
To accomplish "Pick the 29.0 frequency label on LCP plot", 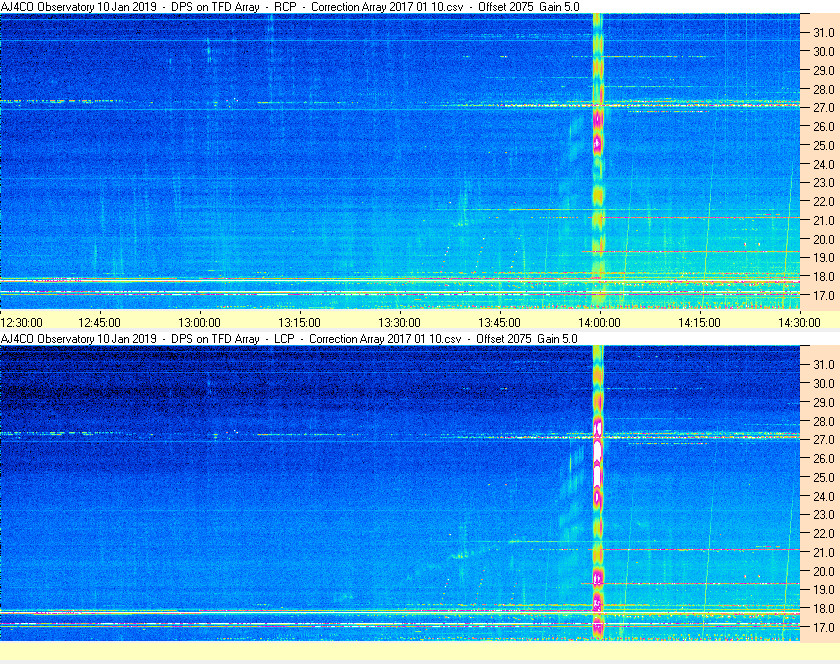I will [x=824, y=402].
